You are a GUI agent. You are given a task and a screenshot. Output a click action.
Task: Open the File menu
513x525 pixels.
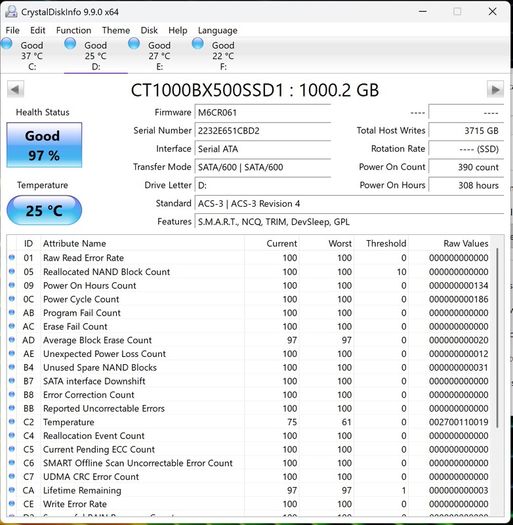[x=12, y=30]
